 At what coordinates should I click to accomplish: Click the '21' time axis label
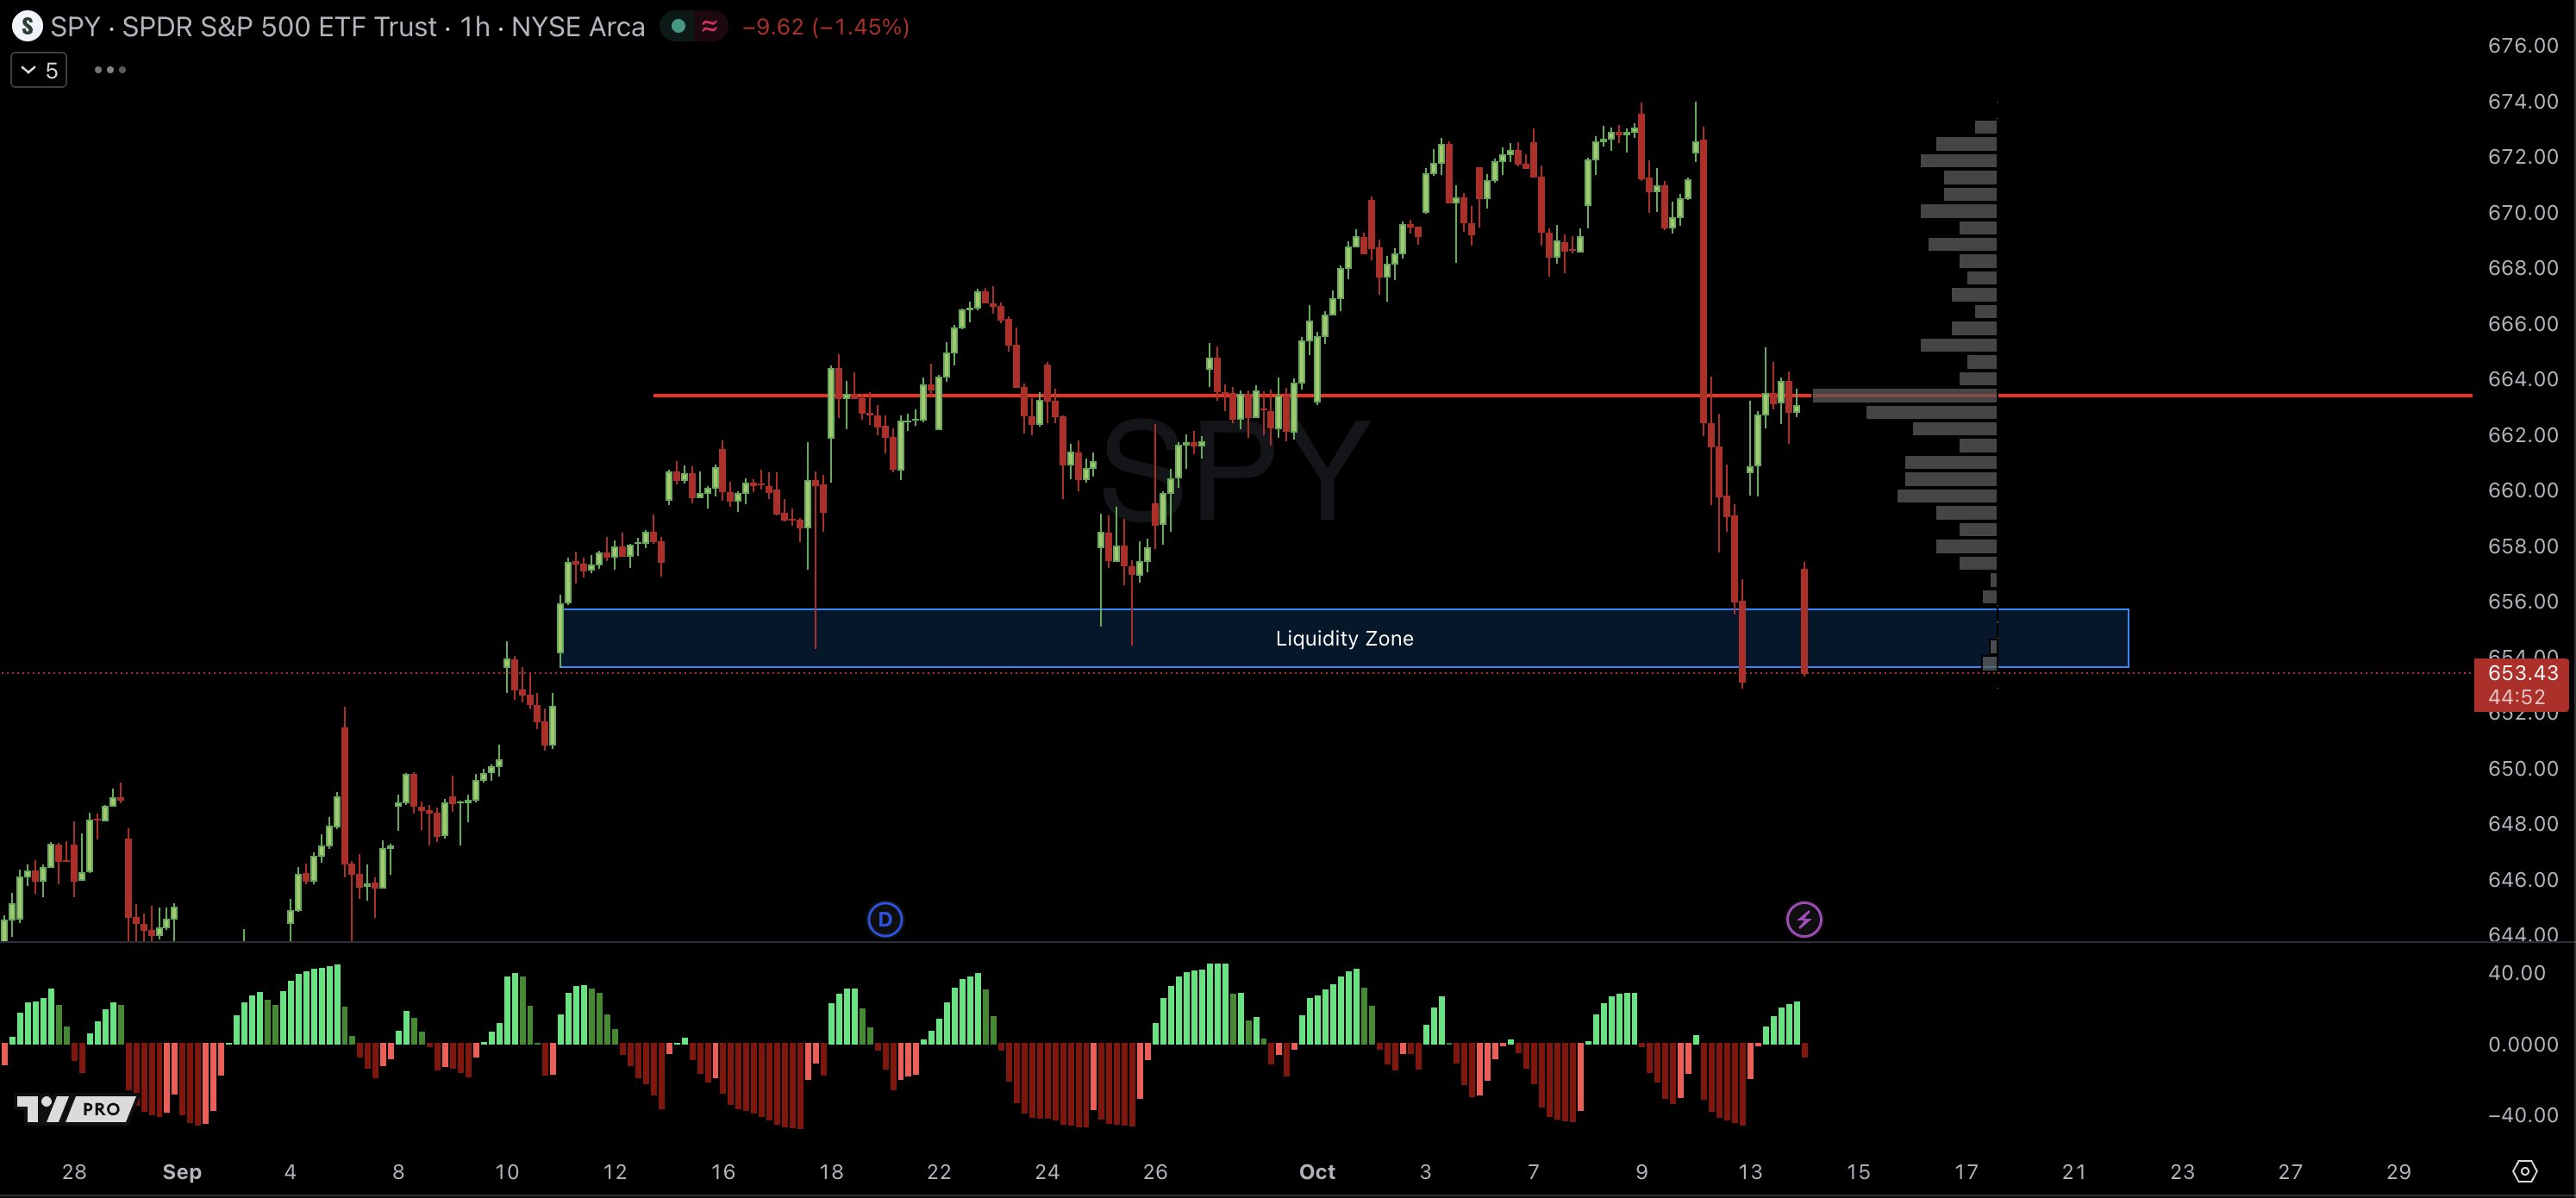[2074, 1171]
